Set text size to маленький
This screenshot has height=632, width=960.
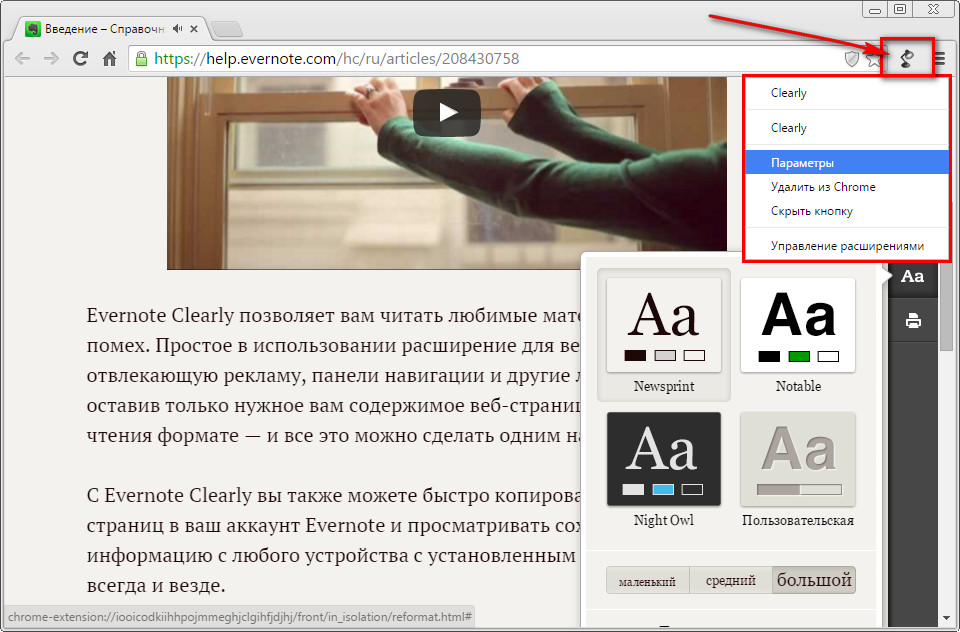pyautogui.click(x=648, y=581)
